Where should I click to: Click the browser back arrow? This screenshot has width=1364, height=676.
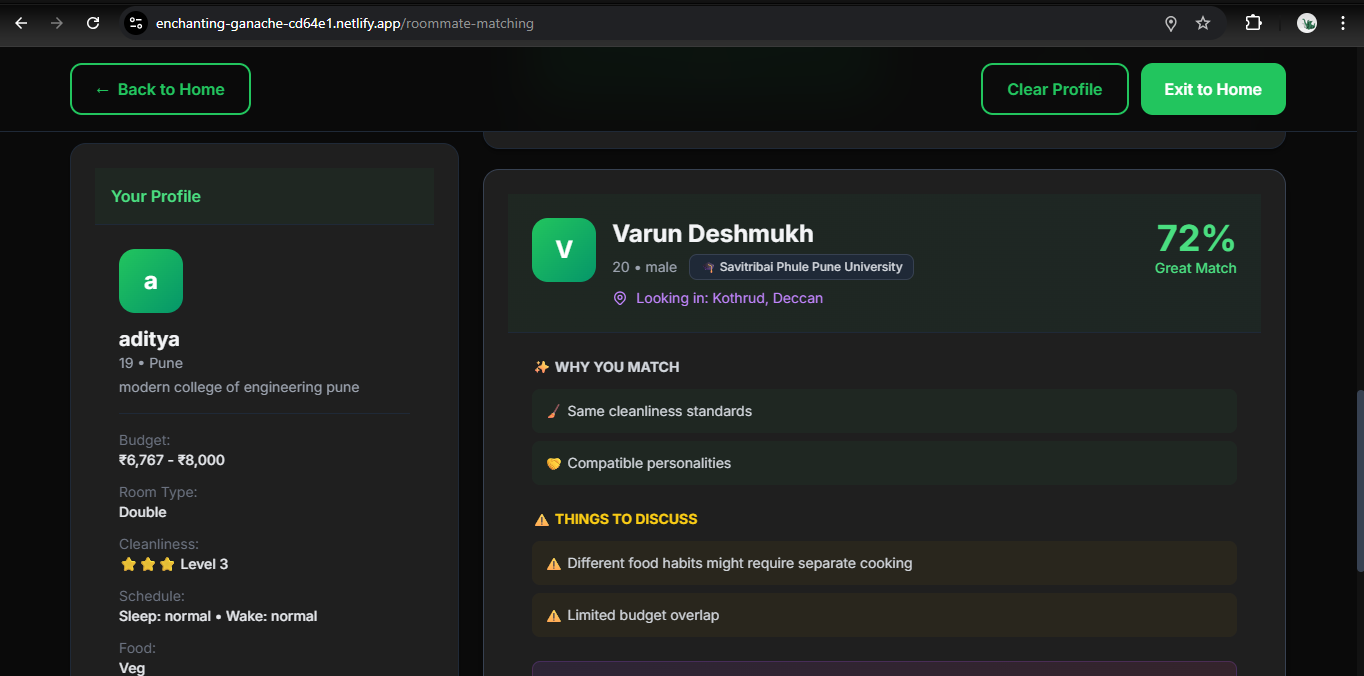click(21, 23)
